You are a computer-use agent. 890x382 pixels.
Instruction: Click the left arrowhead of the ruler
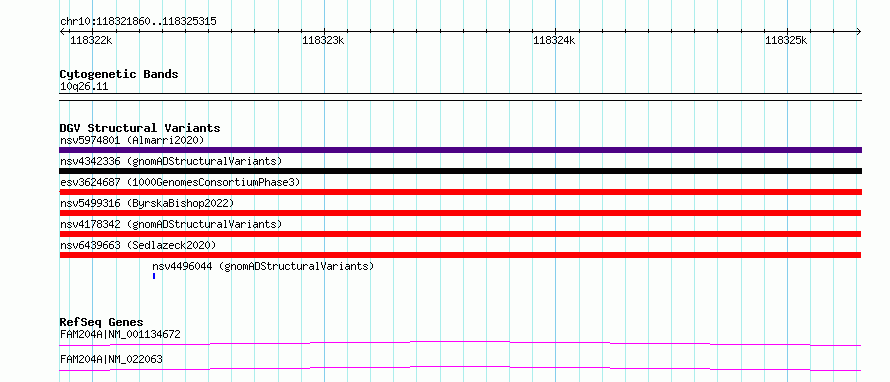[62, 32]
